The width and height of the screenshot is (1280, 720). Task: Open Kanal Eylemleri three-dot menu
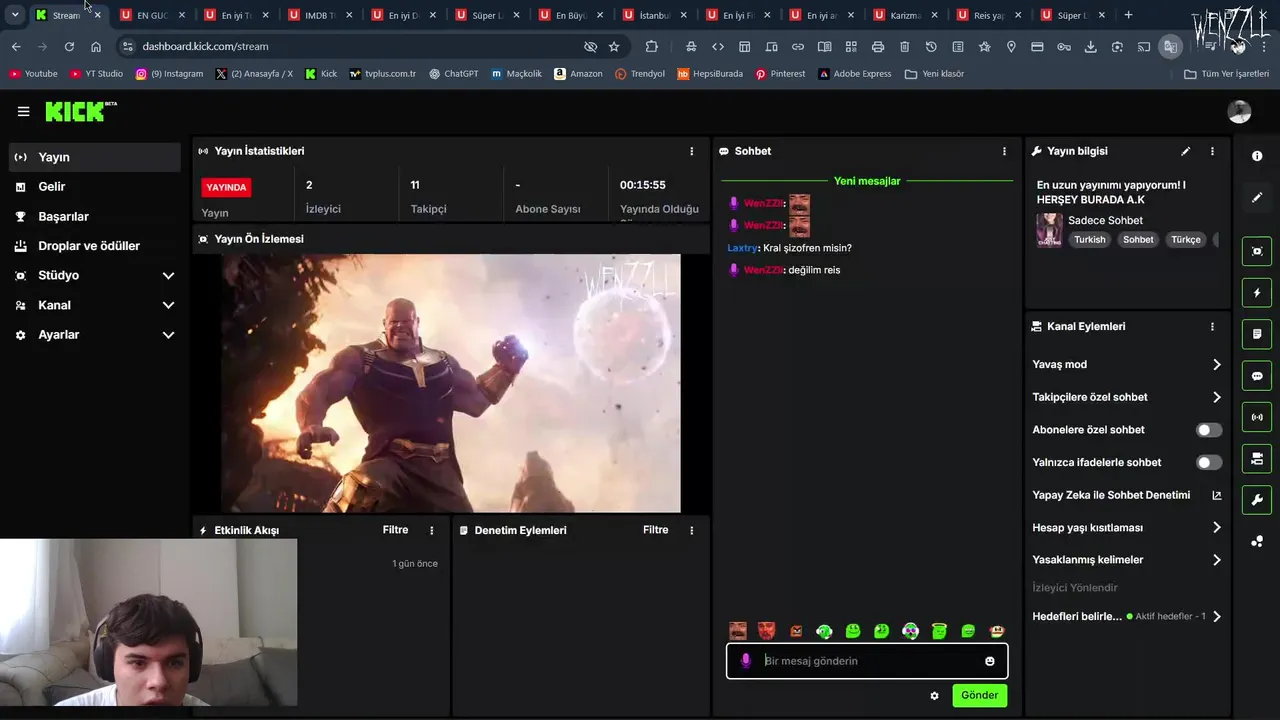1212,326
